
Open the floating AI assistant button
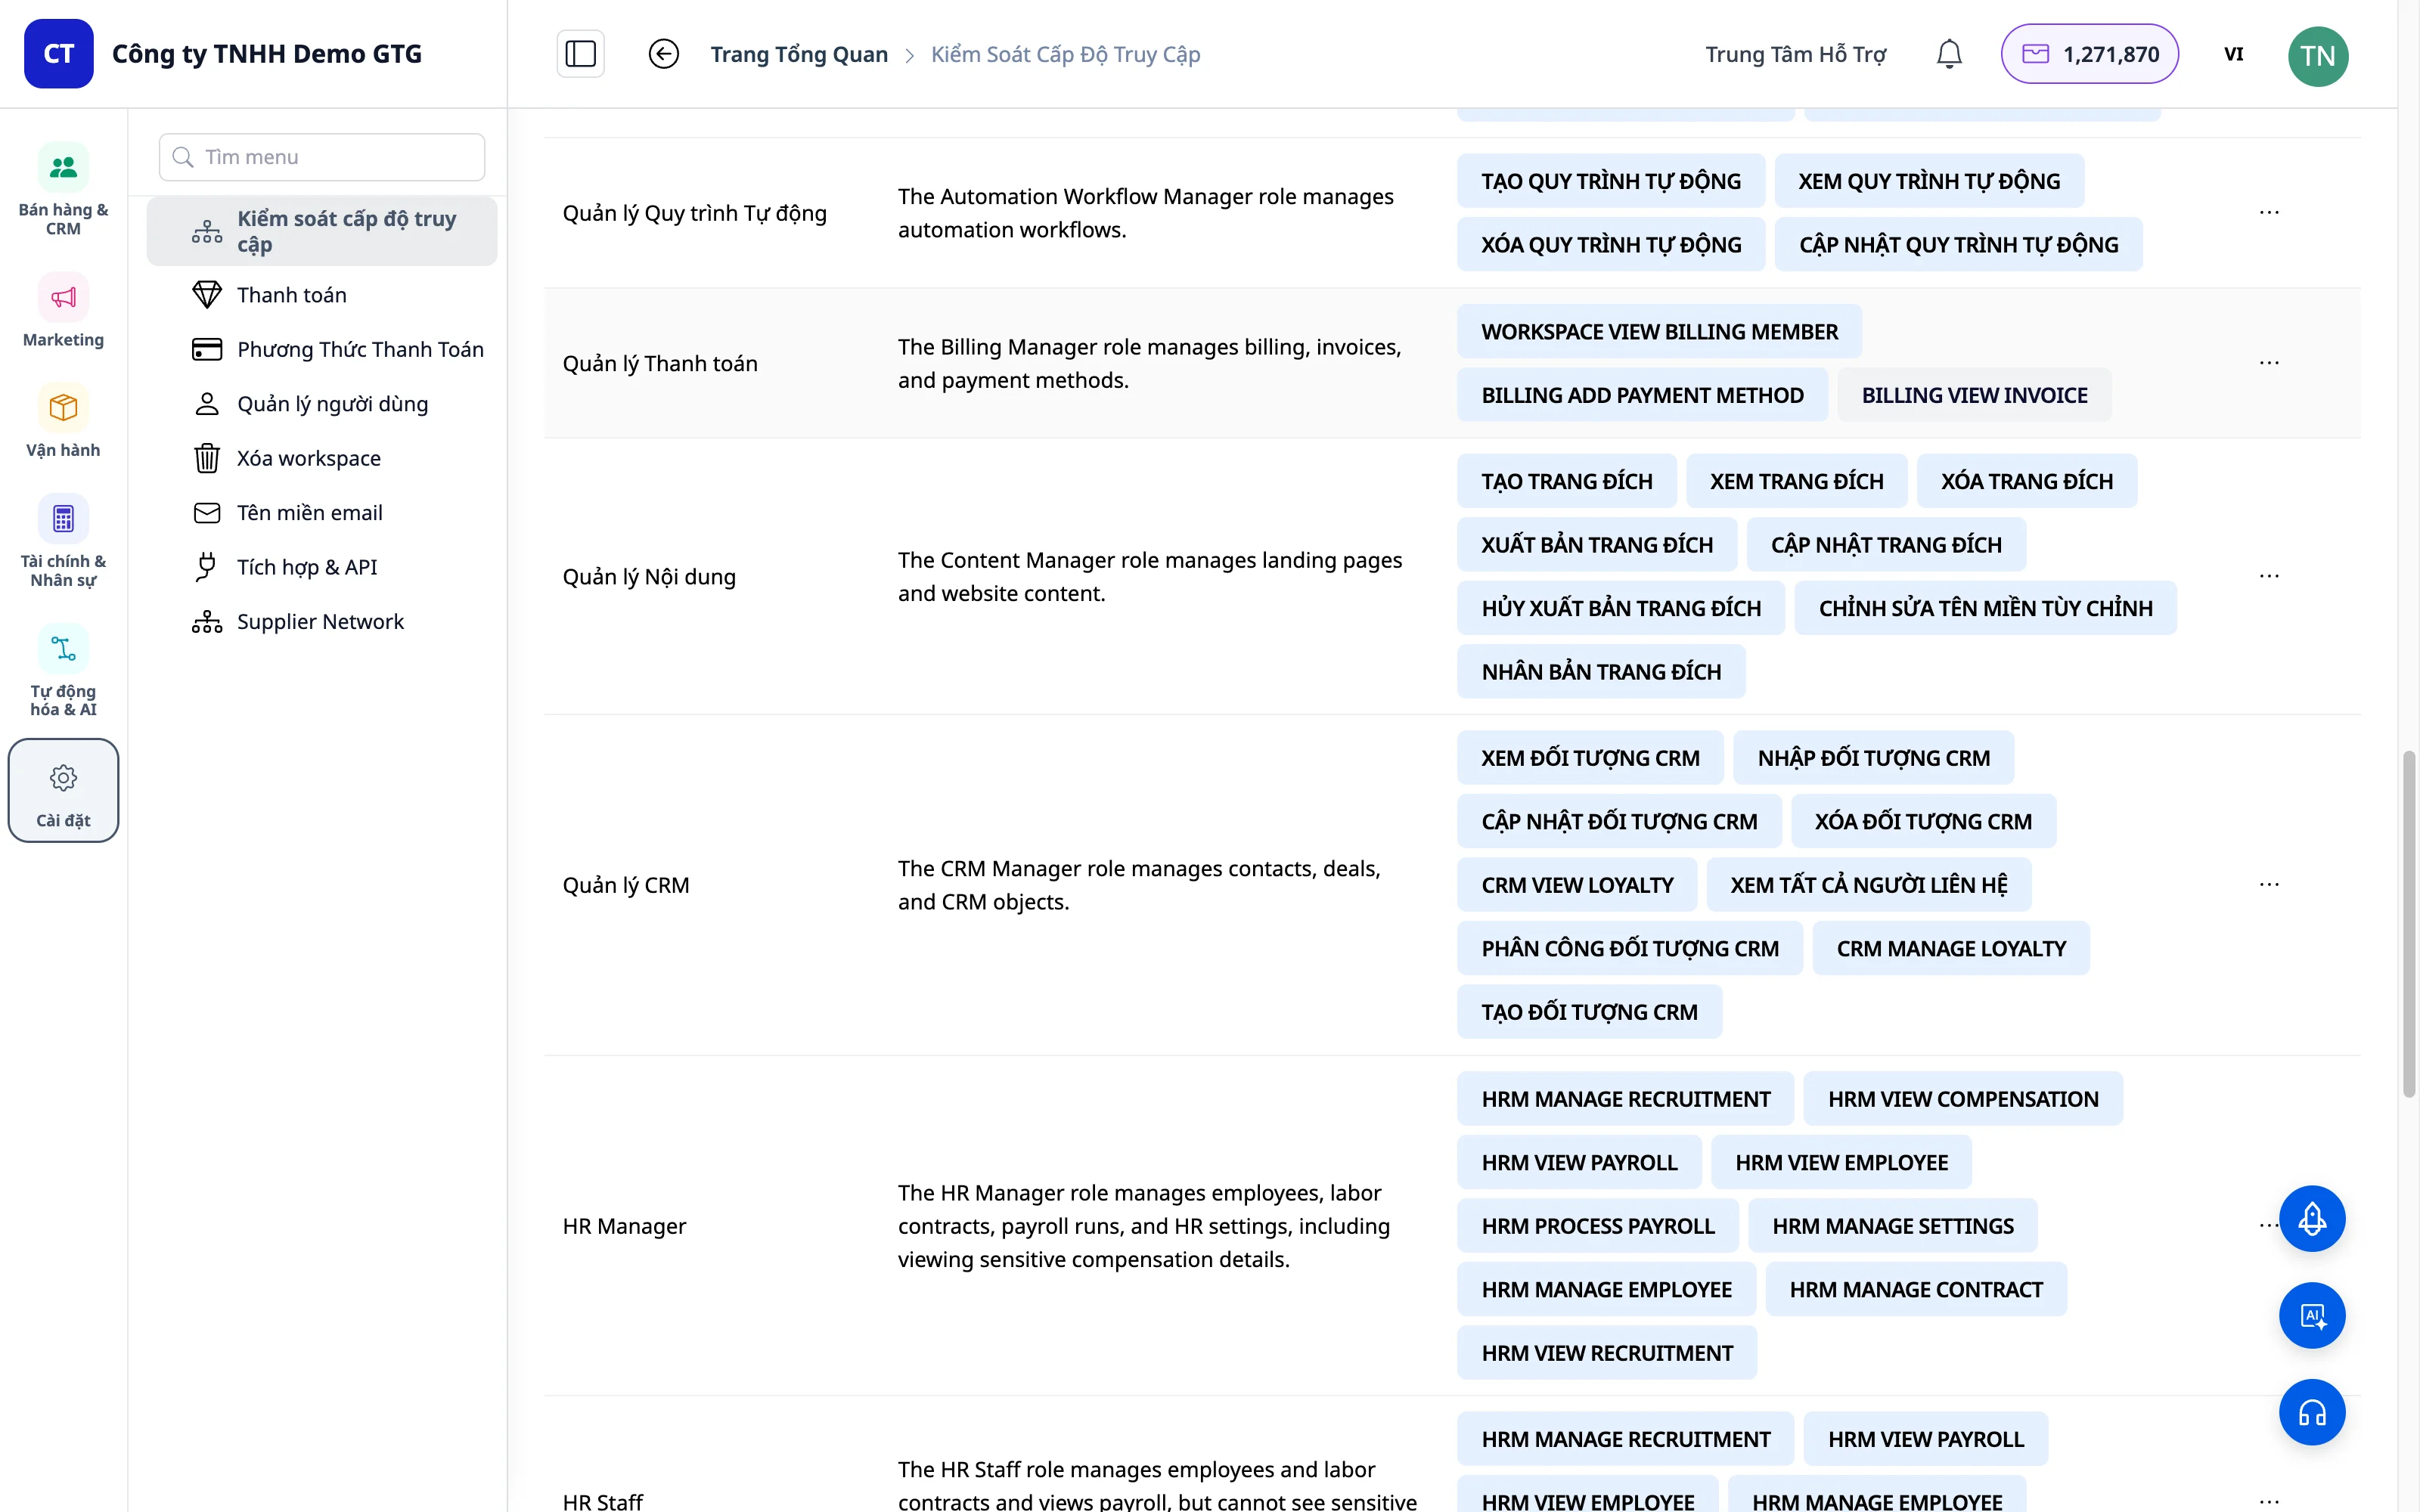(x=2312, y=1315)
